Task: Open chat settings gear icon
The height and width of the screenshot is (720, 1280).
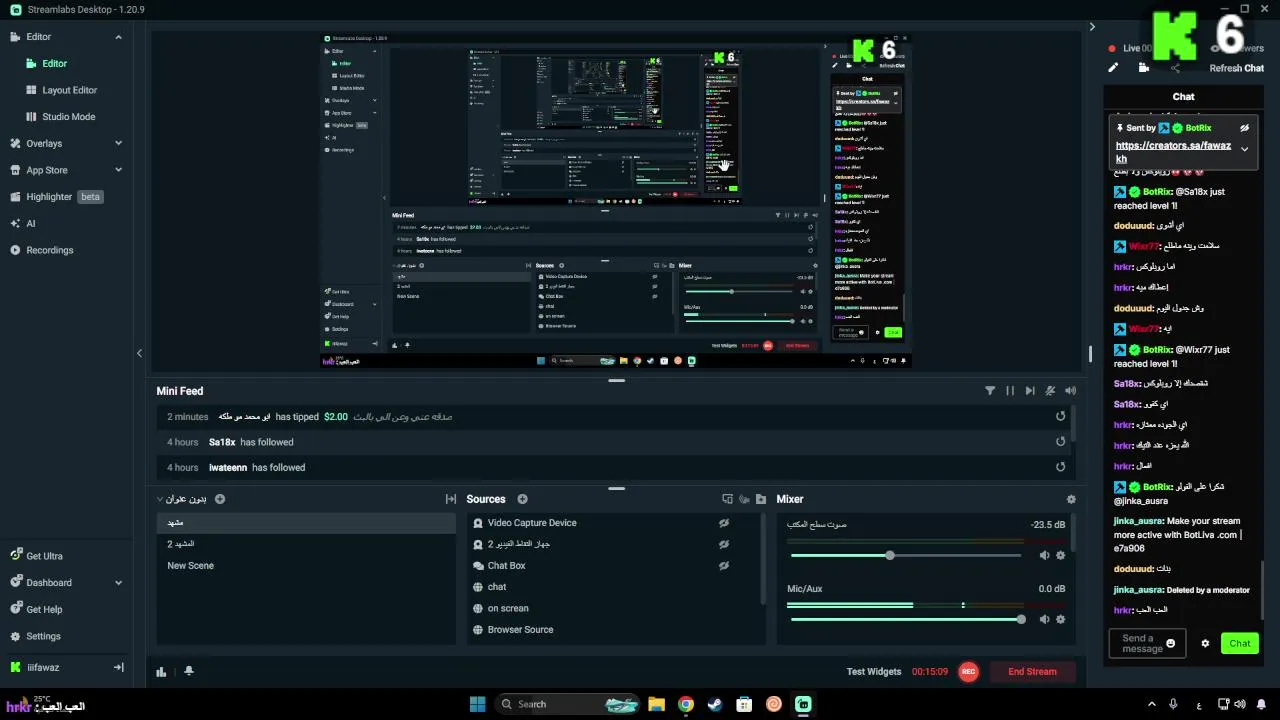Action: click(1205, 643)
